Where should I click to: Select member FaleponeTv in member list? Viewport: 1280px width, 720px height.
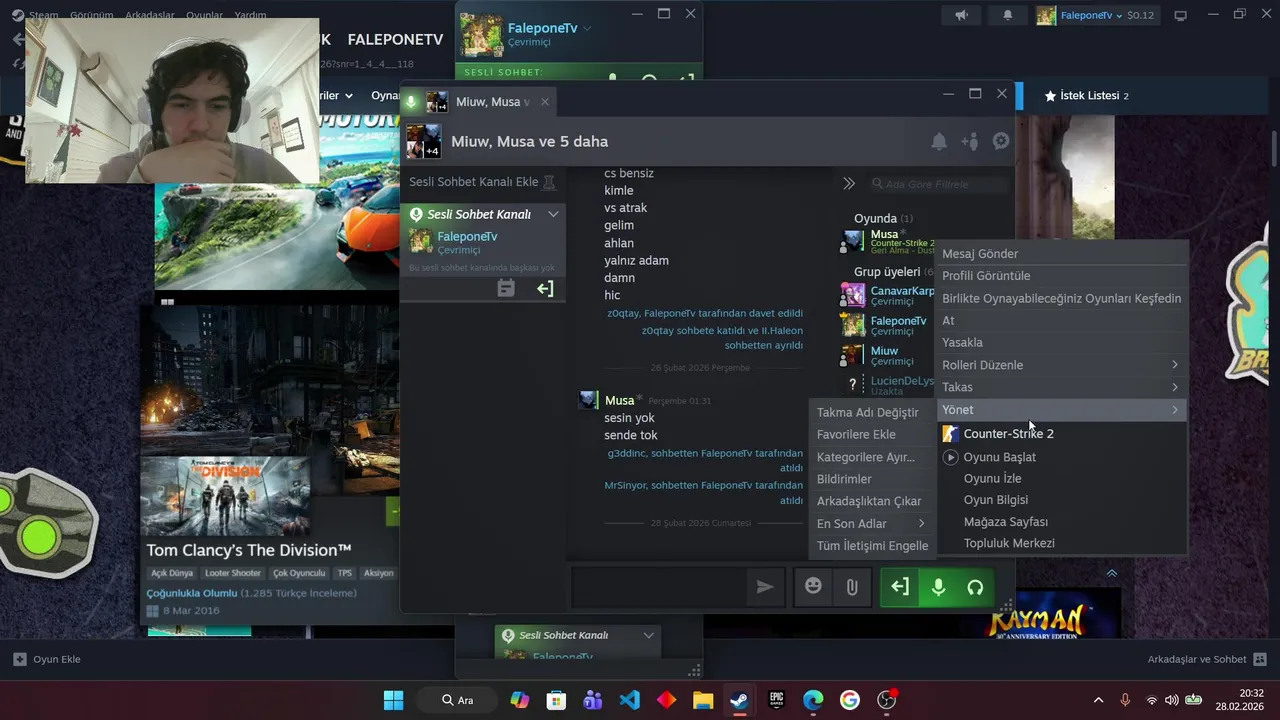click(888, 325)
